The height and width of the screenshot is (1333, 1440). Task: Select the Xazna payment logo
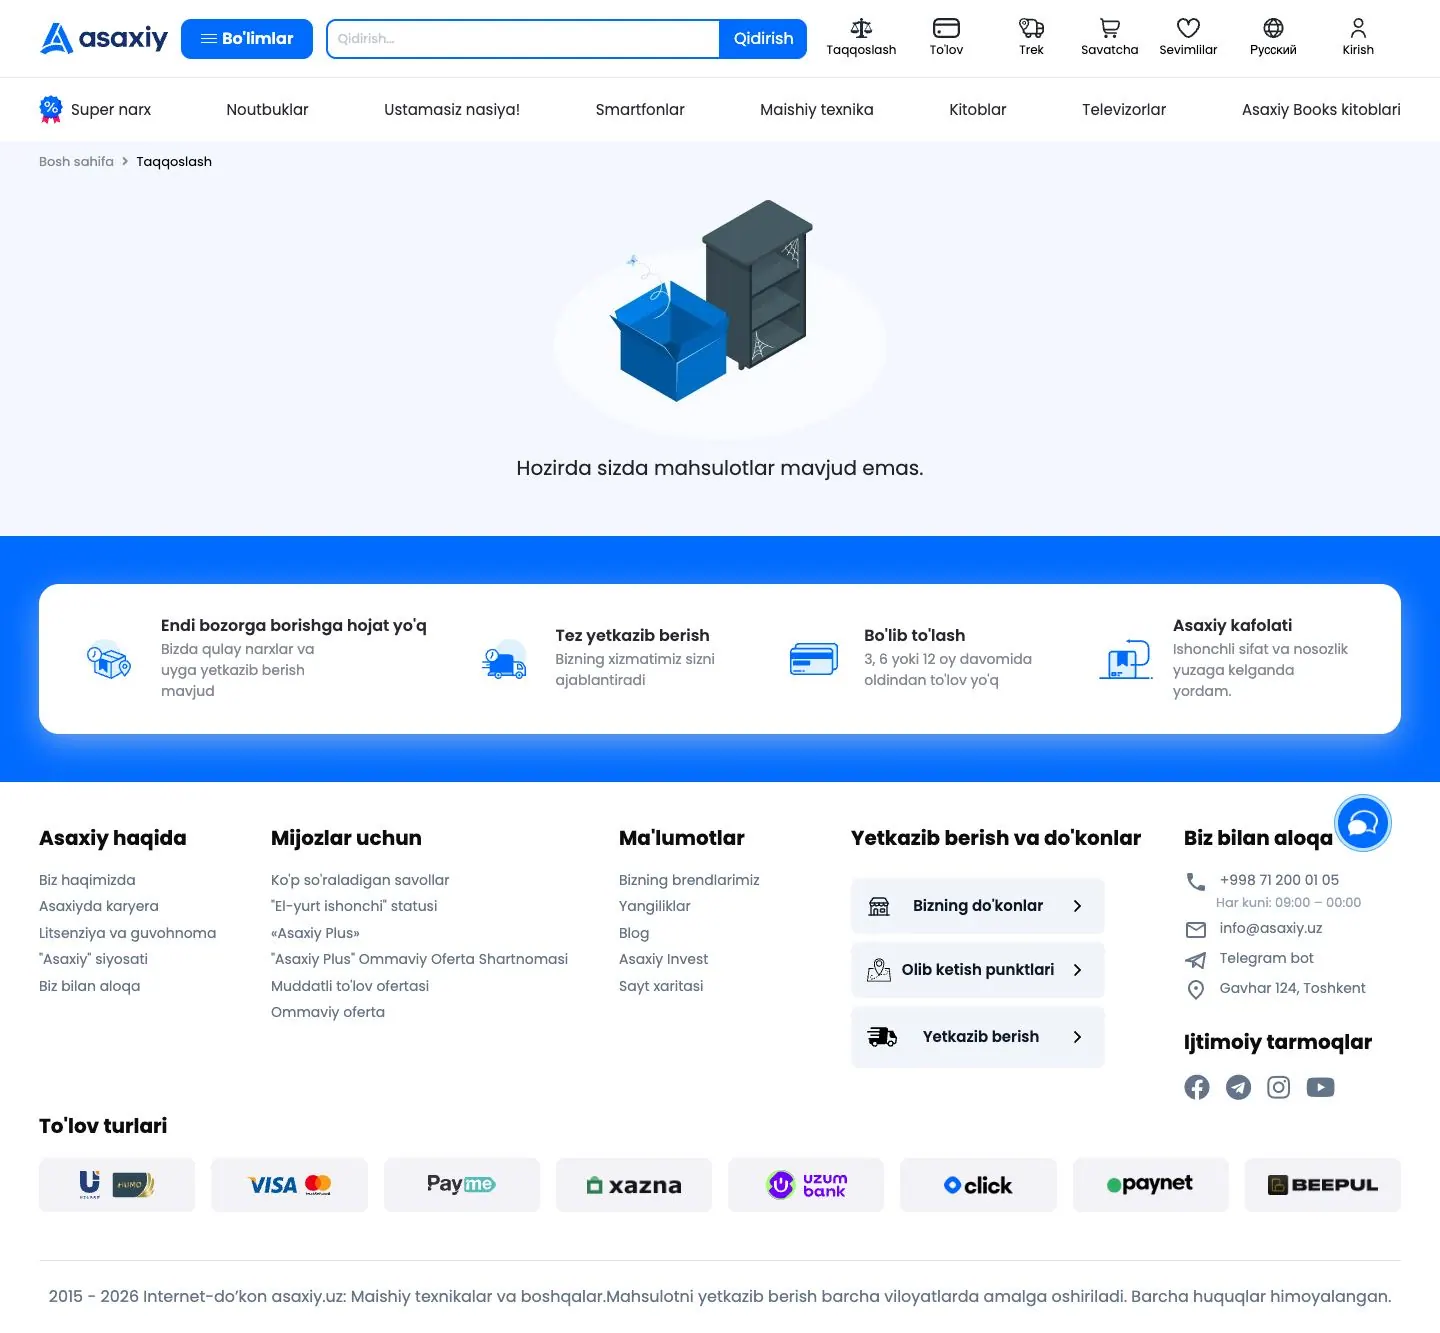pos(634,1185)
